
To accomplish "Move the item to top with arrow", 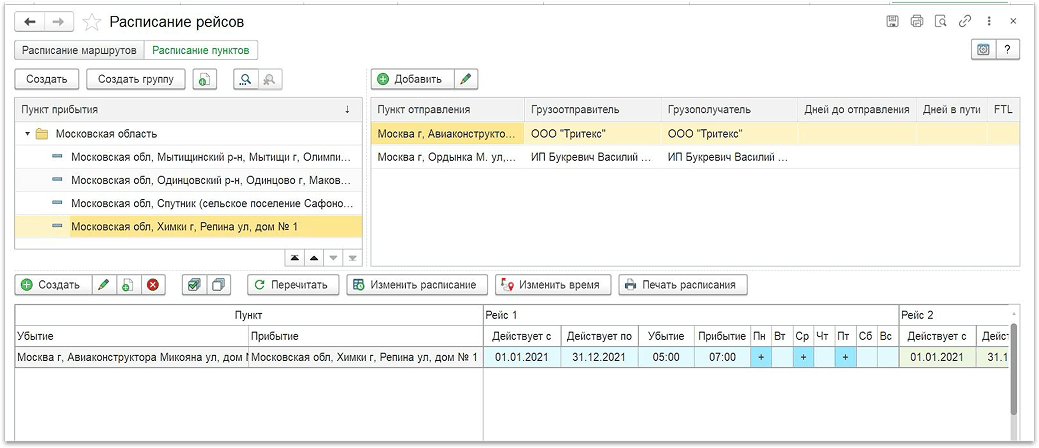I will [x=294, y=258].
